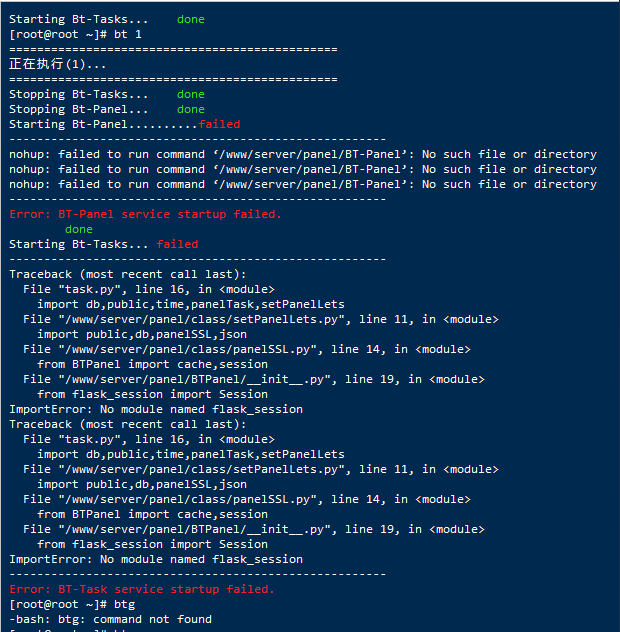Screen dimensions: 620x632
Task: Click '-bash: btg: command not found' message
Action: tap(110, 619)
